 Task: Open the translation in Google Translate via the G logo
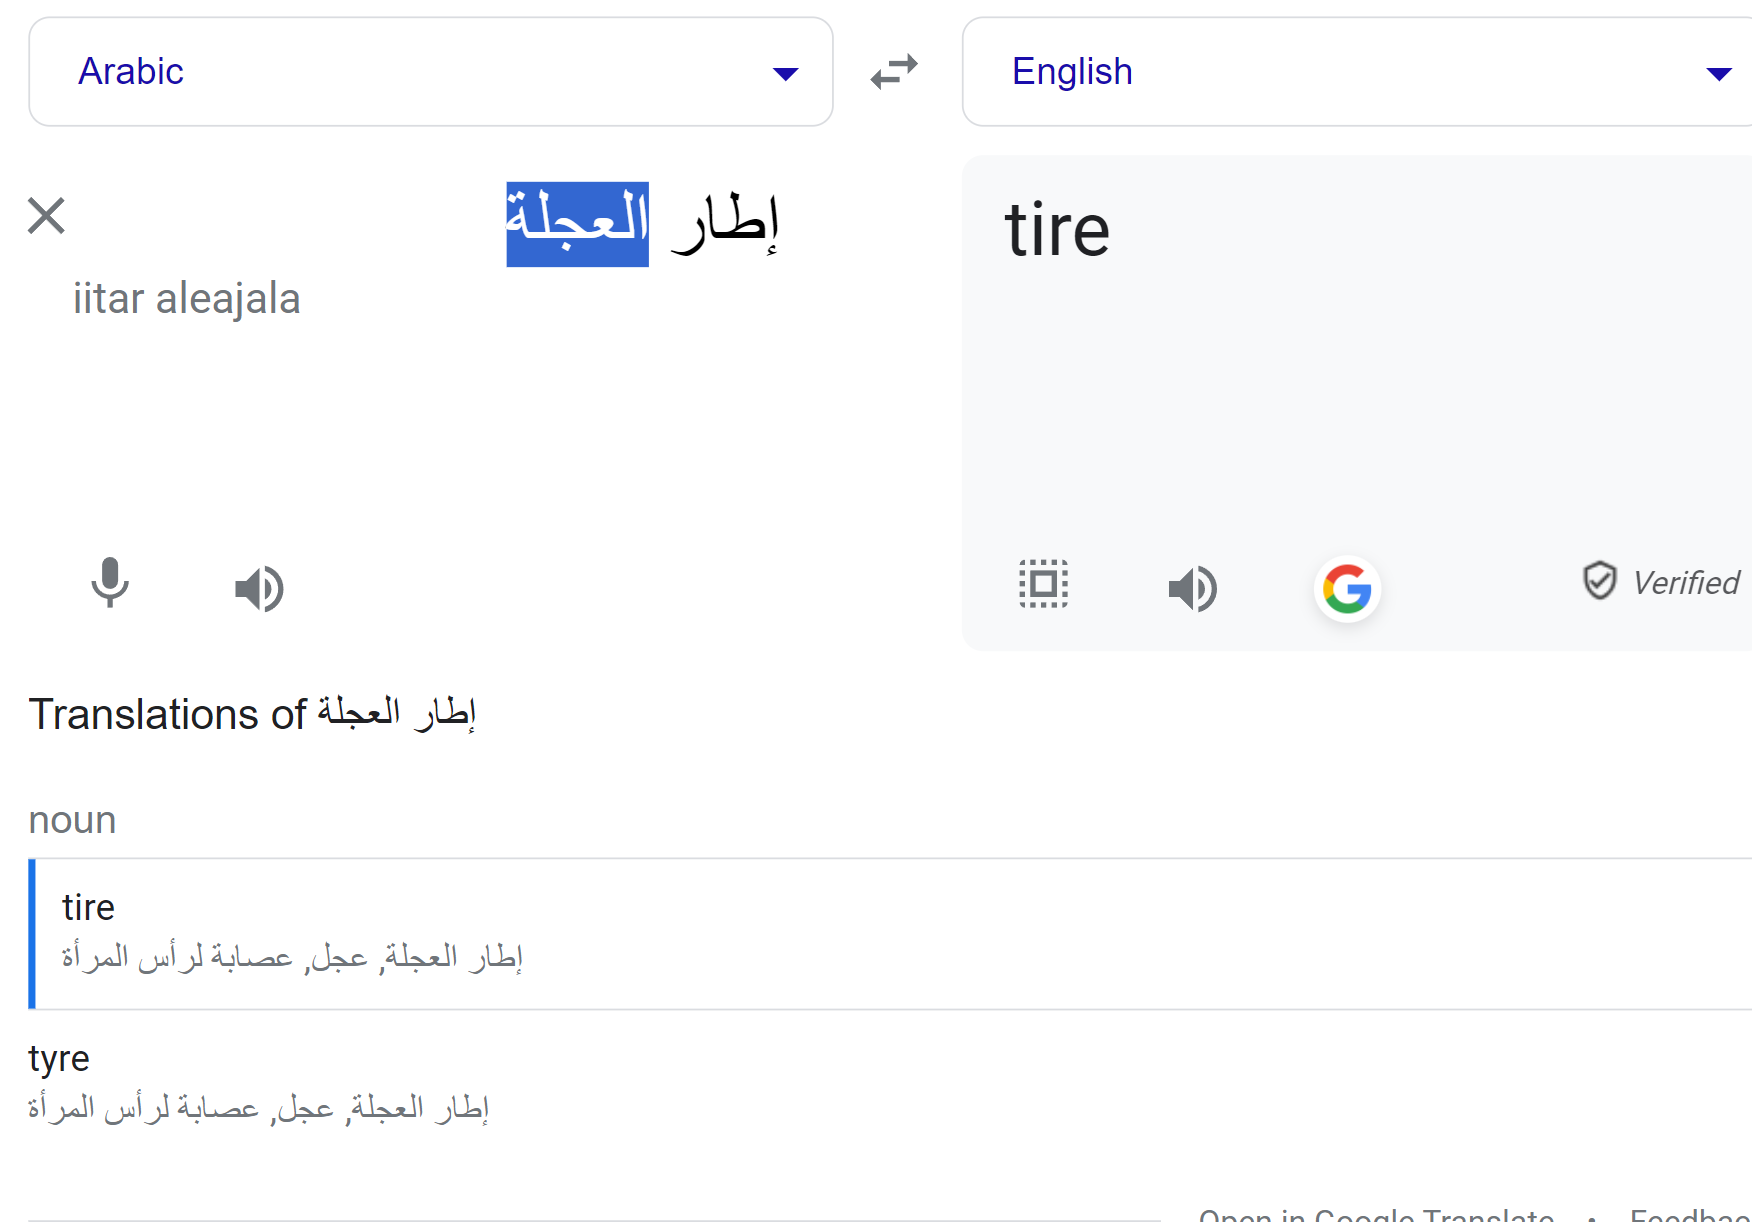coord(1347,589)
